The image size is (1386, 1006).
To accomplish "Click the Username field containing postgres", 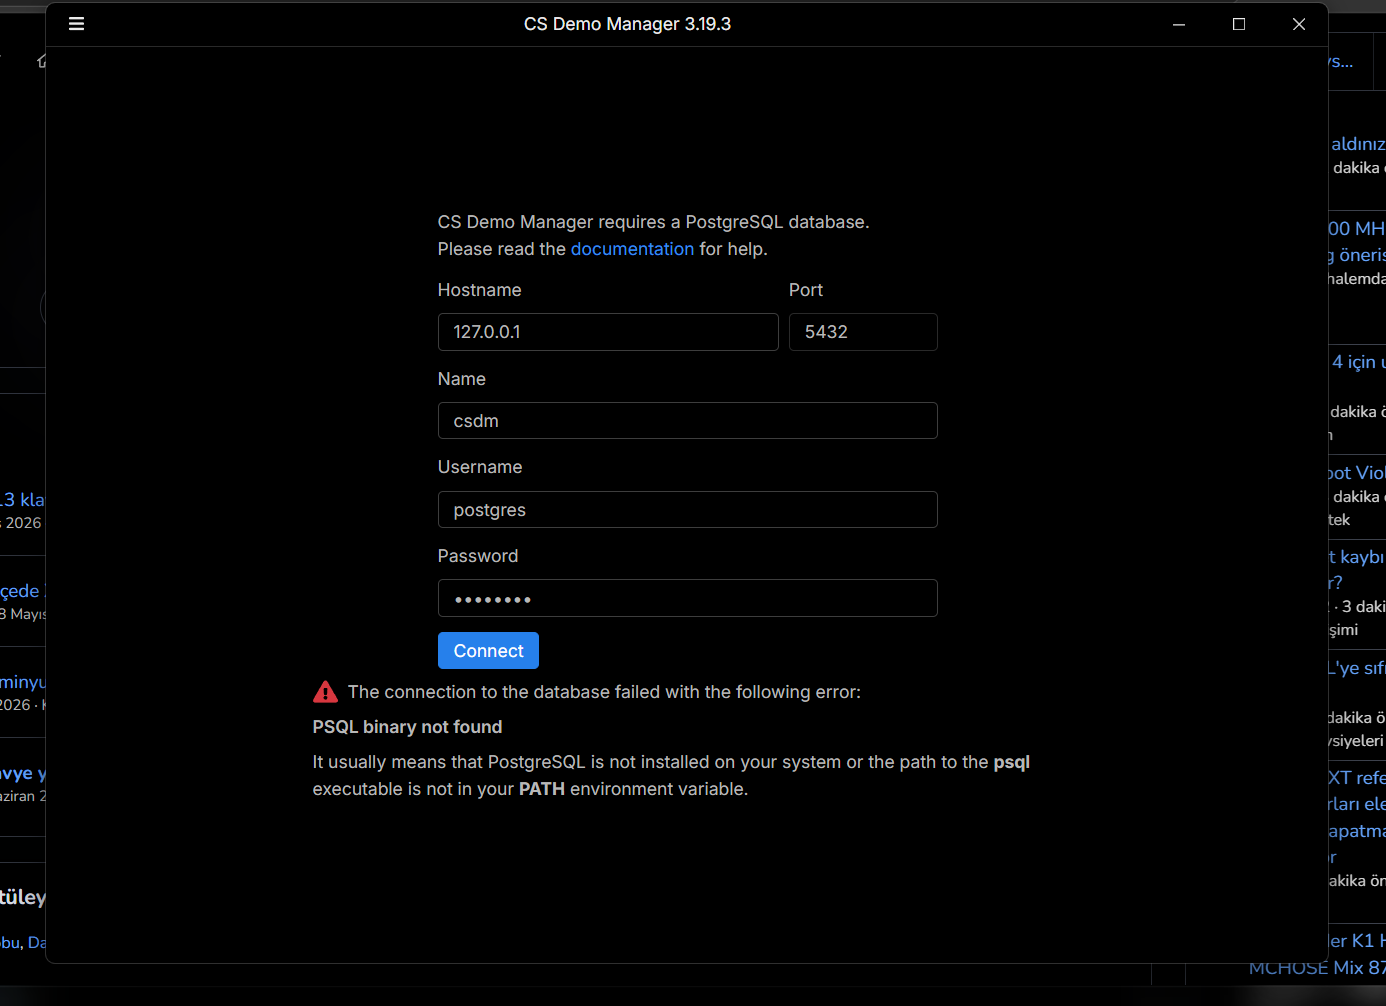I will click(688, 510).
